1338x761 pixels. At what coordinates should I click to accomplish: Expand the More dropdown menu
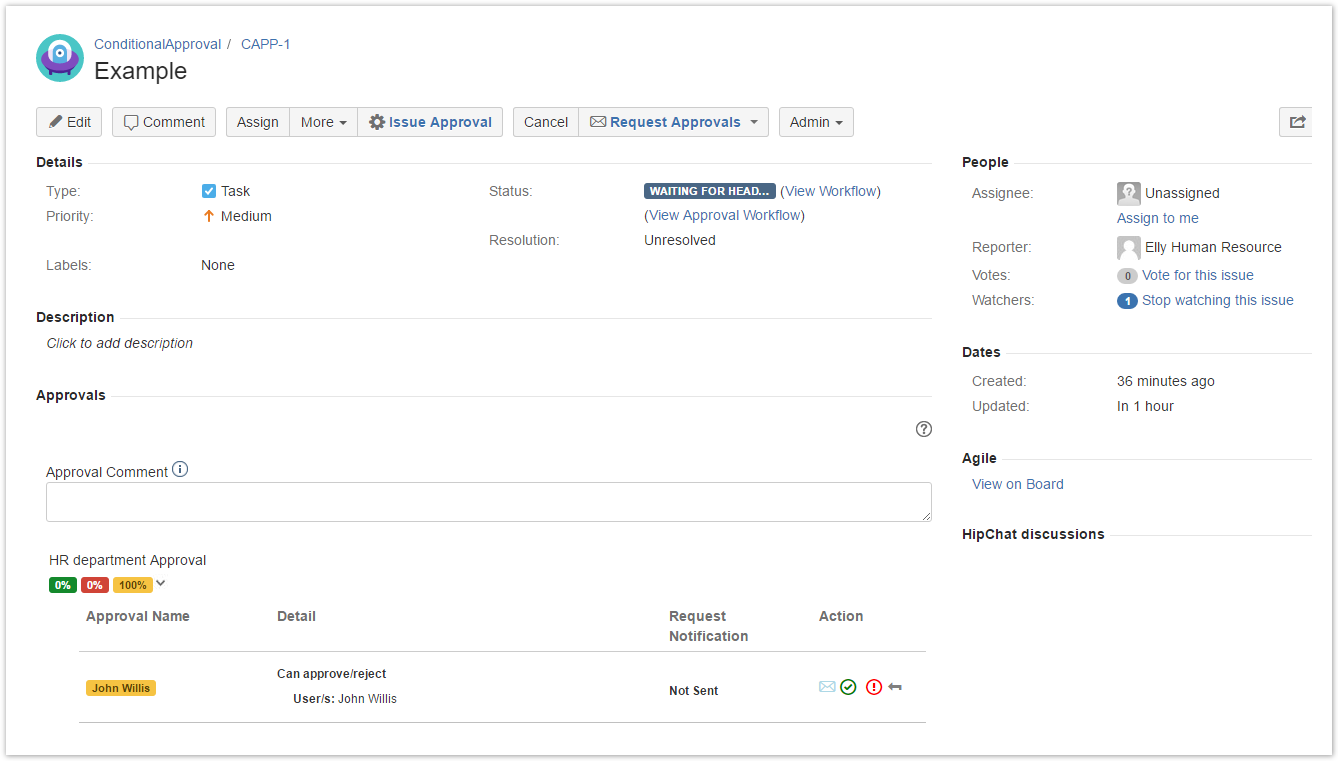pyautogui.click(x=323, y=122)
